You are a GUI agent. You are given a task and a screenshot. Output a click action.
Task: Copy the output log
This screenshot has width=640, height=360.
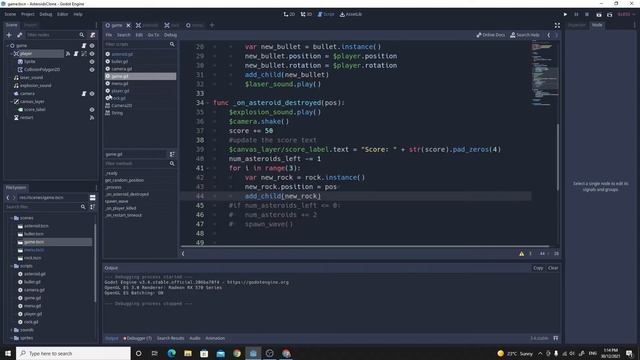[538, 268]
